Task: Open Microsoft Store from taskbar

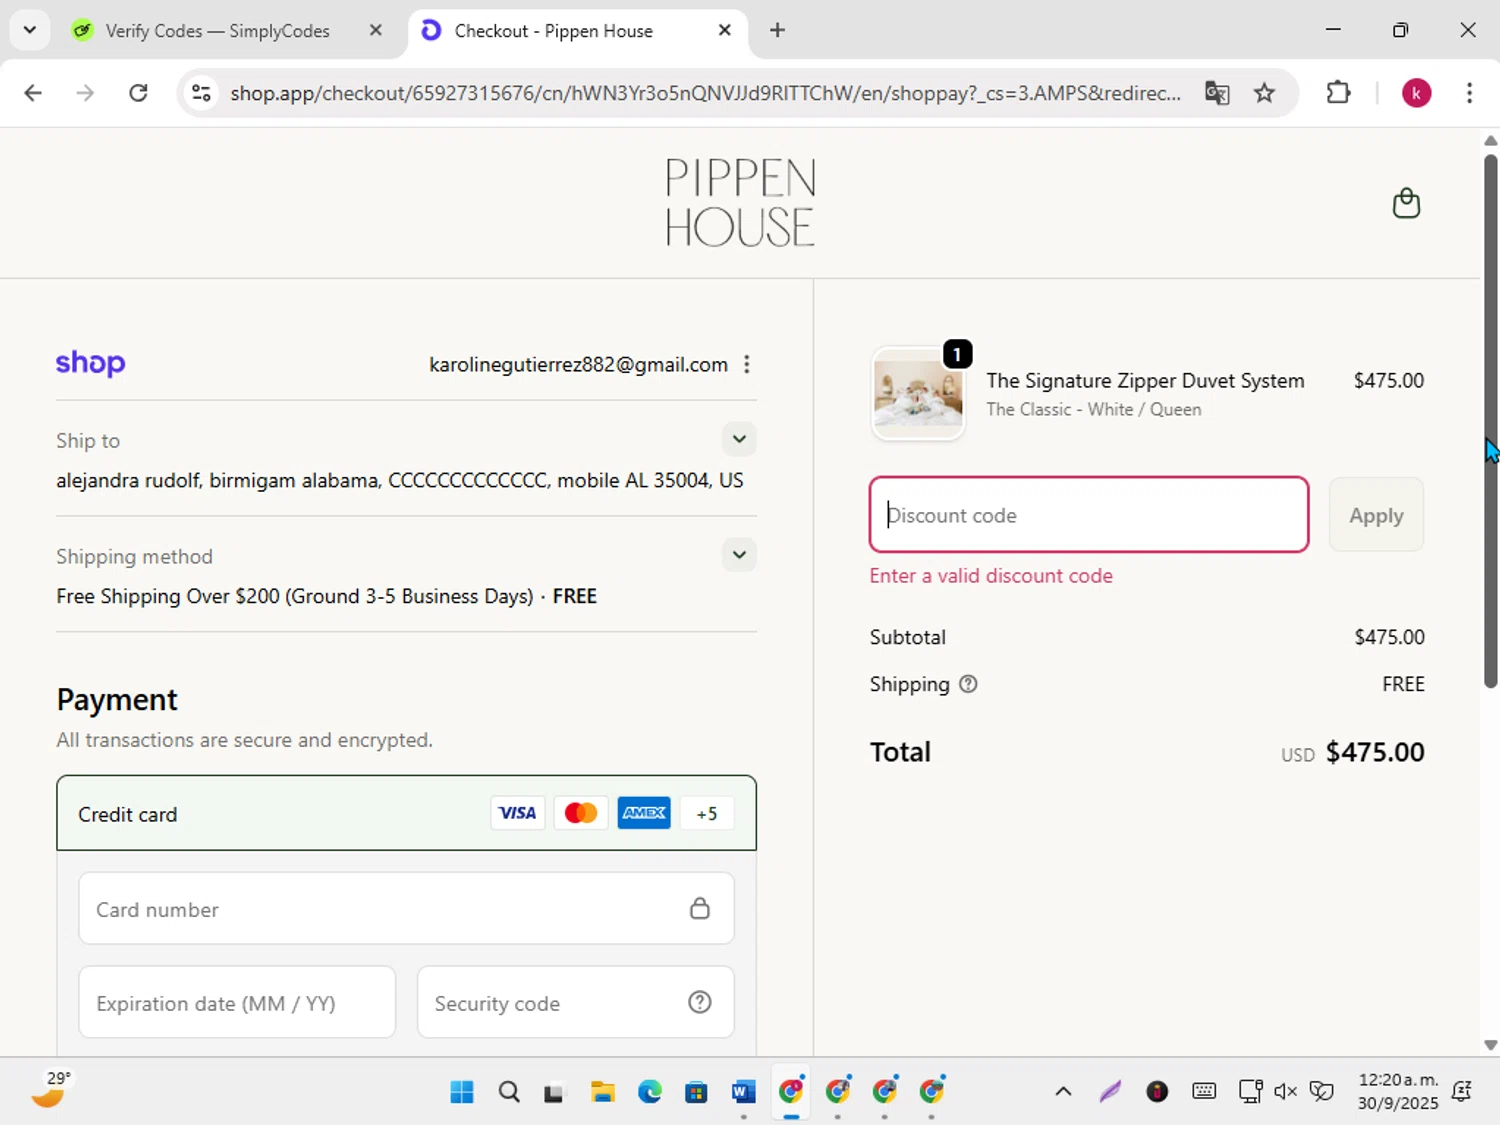Action: click(696, 1091)
